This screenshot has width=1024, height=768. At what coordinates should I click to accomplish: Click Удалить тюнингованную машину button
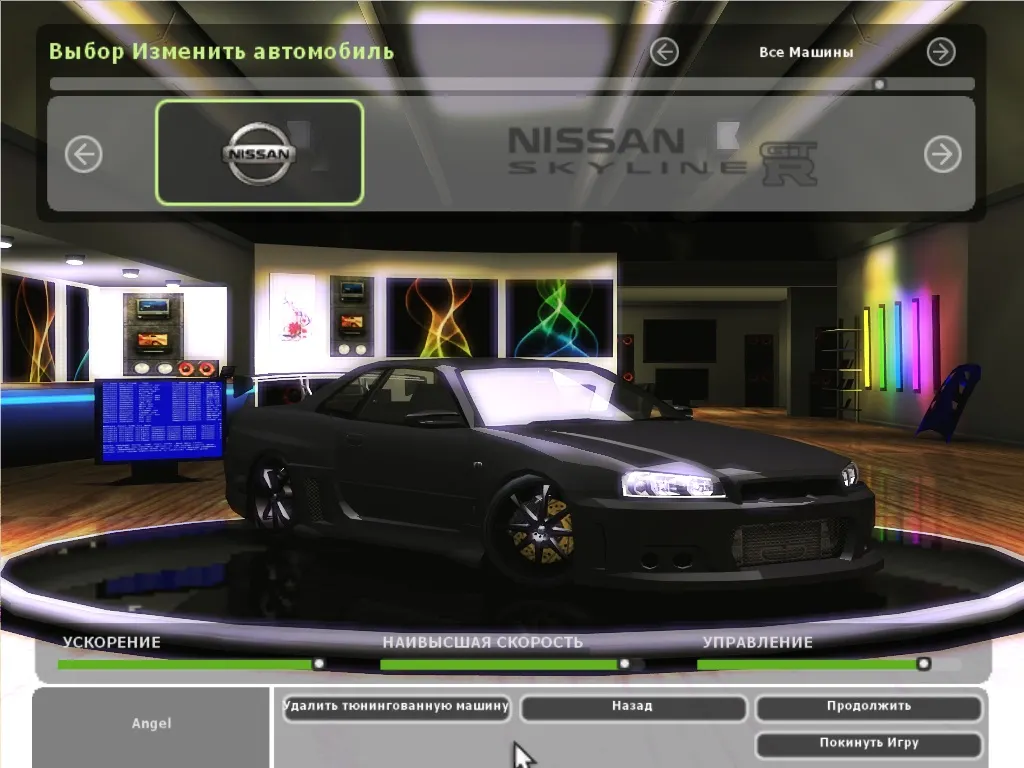(396, 707)
